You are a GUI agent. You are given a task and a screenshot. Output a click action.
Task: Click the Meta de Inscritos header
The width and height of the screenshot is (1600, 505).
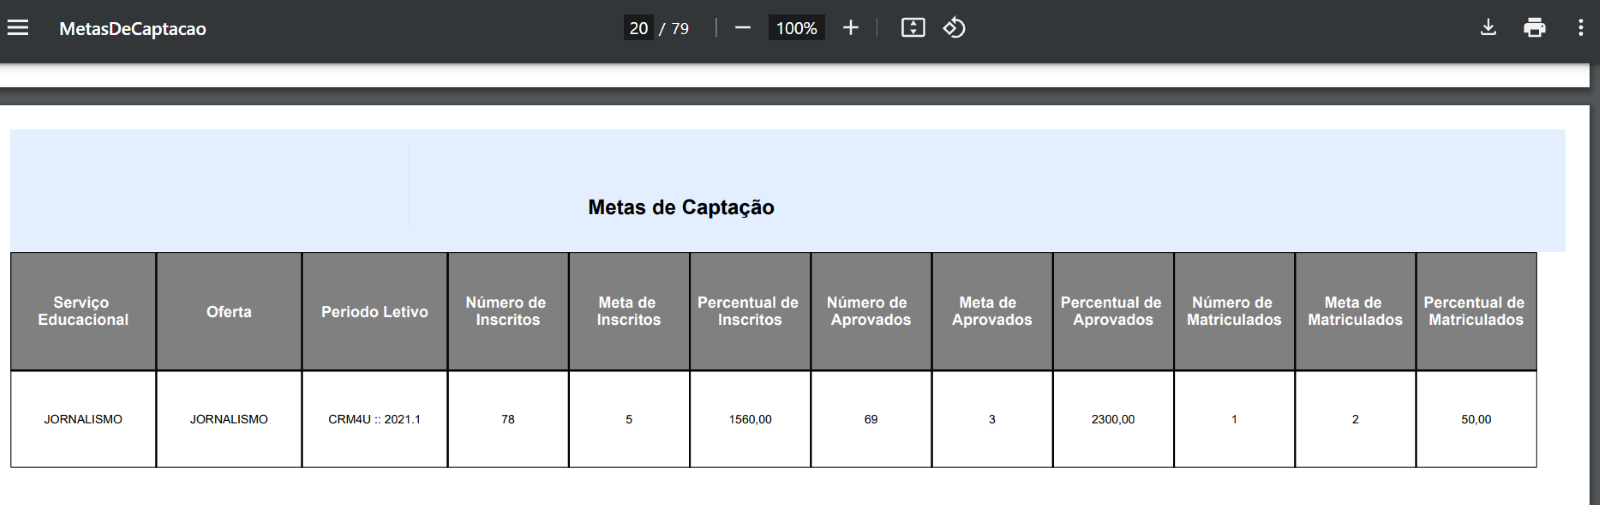click(x=629, y=311)
